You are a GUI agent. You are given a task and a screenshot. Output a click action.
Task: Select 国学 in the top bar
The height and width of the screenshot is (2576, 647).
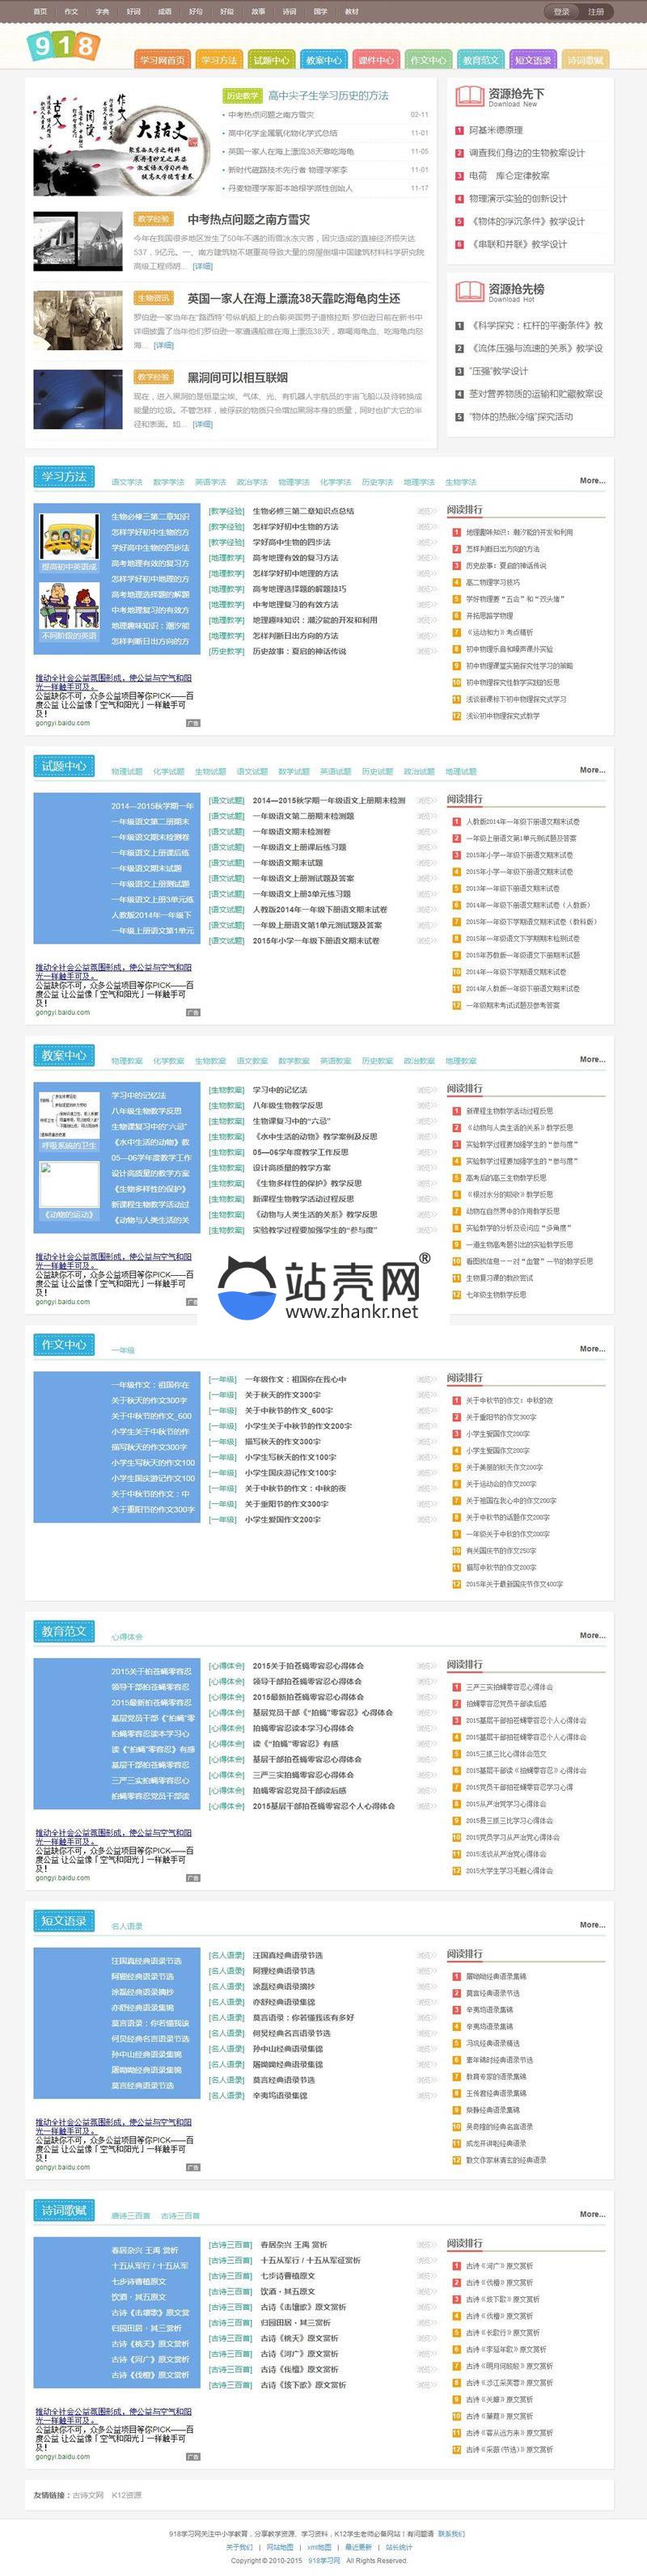point(320,12)
